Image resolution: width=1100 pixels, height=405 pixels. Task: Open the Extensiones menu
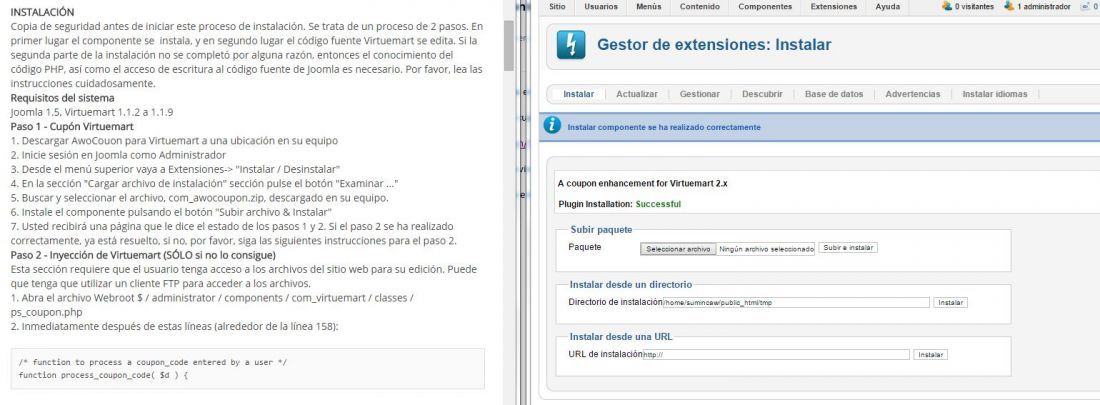coord(833,6)
